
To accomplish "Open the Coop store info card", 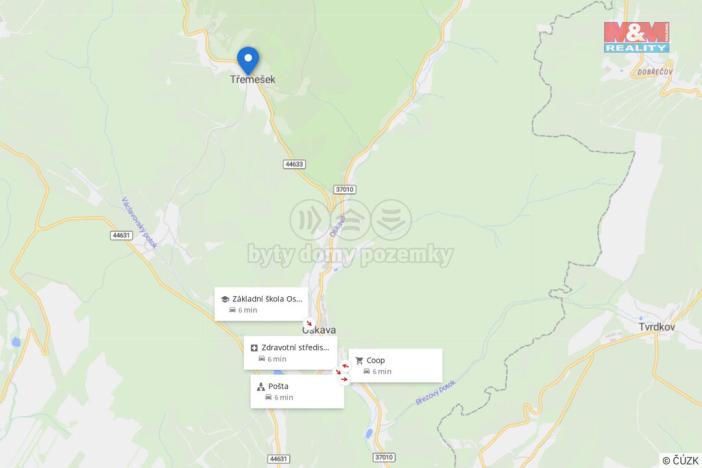I will pyautogui.click(x=395, y=365).
